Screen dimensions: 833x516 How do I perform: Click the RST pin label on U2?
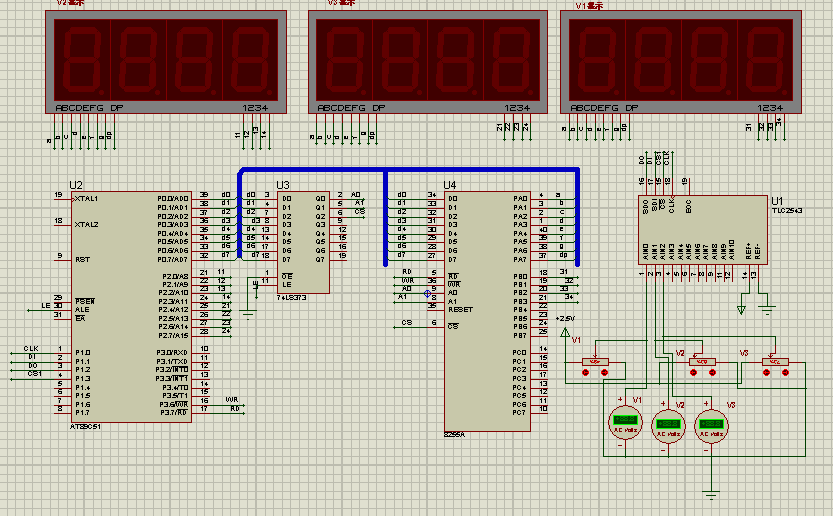pos(82,260)
